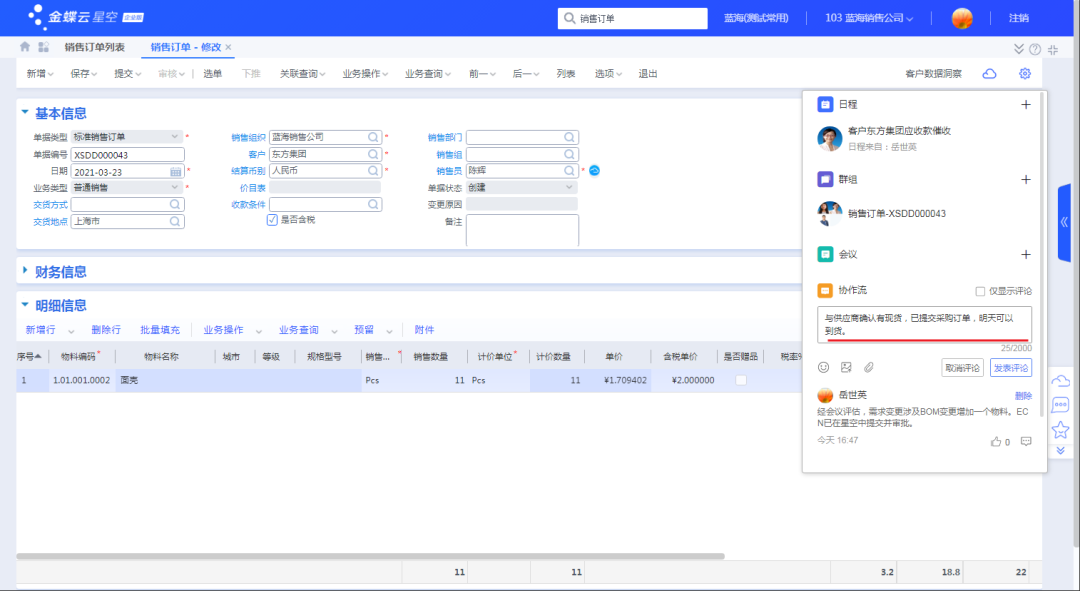The width and height of the screenshot is (1080, 591).
Task: Click the lookup icon in 交货地点 field
Action: click(x=175, y=221)
